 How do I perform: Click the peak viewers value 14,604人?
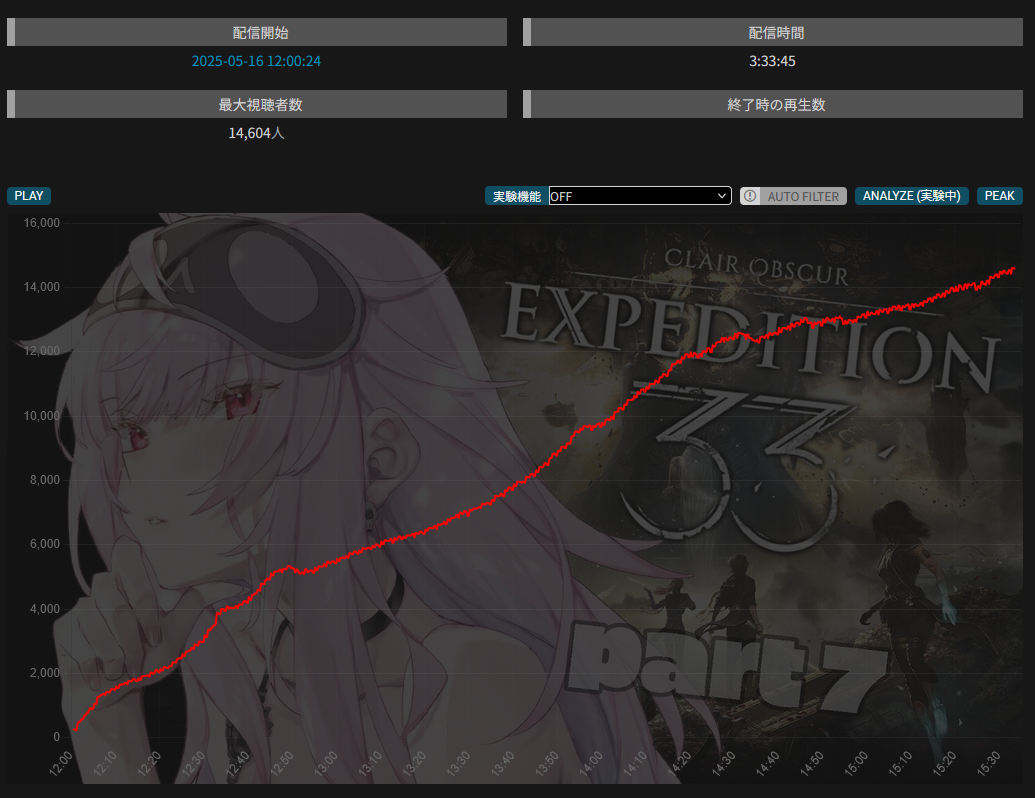click(x=256, y=133)
